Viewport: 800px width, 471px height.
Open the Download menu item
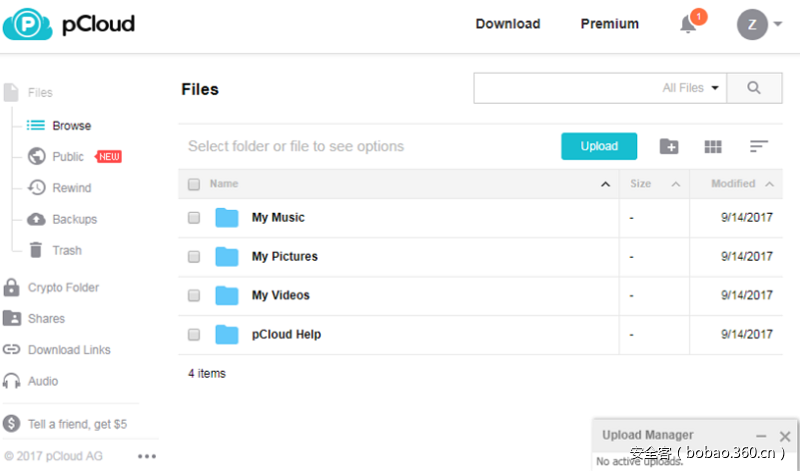tap(507, 24)
